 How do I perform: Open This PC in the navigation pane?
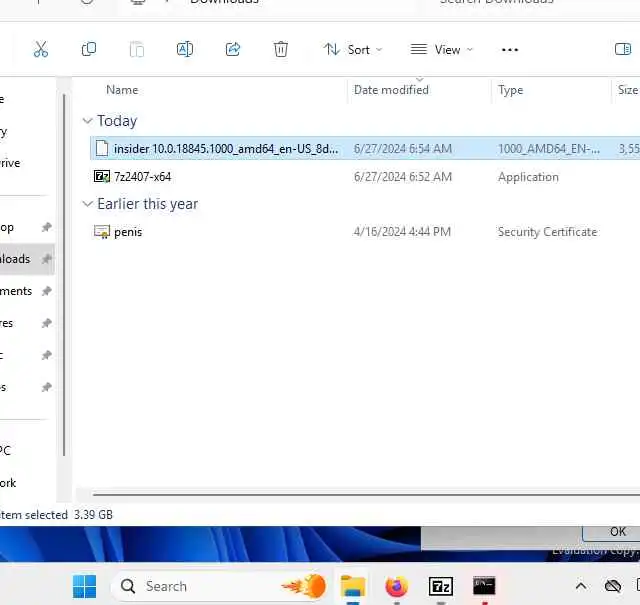click(5, 451)
